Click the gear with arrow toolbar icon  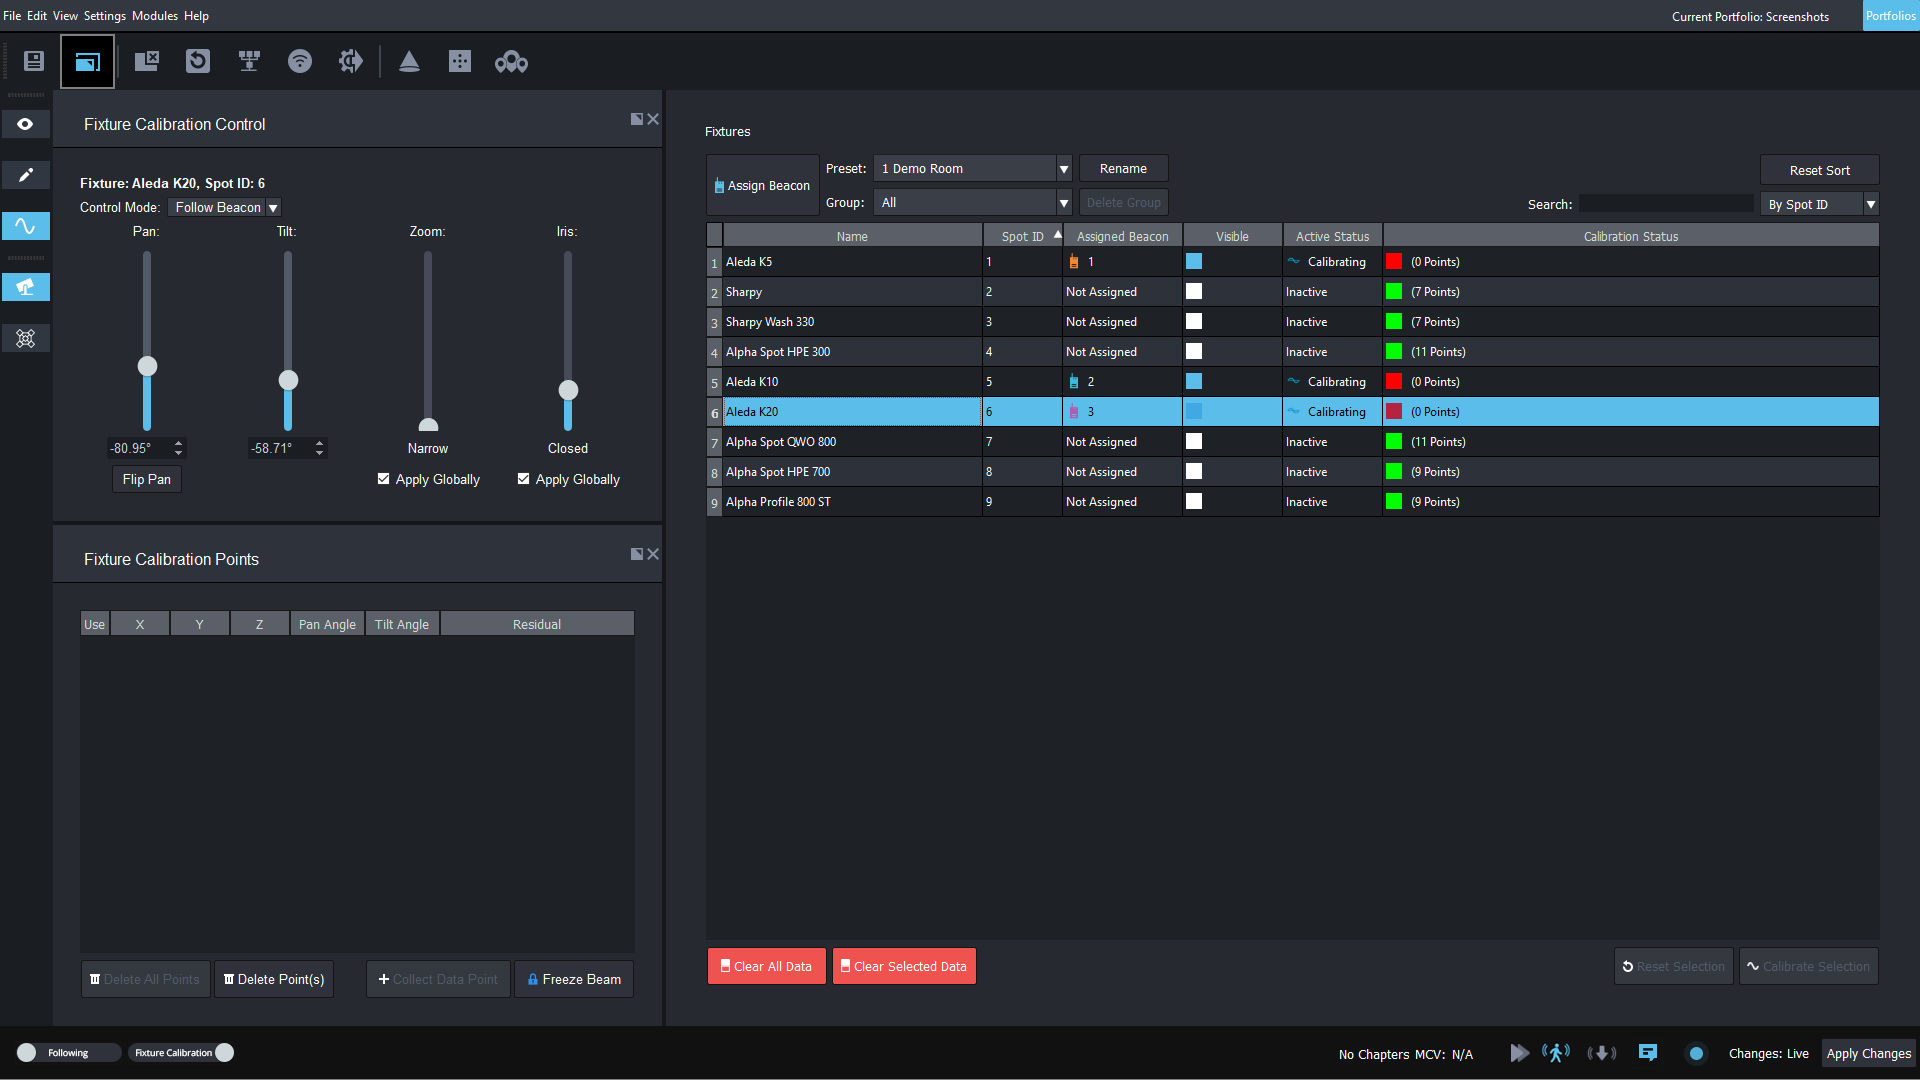point(350,62)
